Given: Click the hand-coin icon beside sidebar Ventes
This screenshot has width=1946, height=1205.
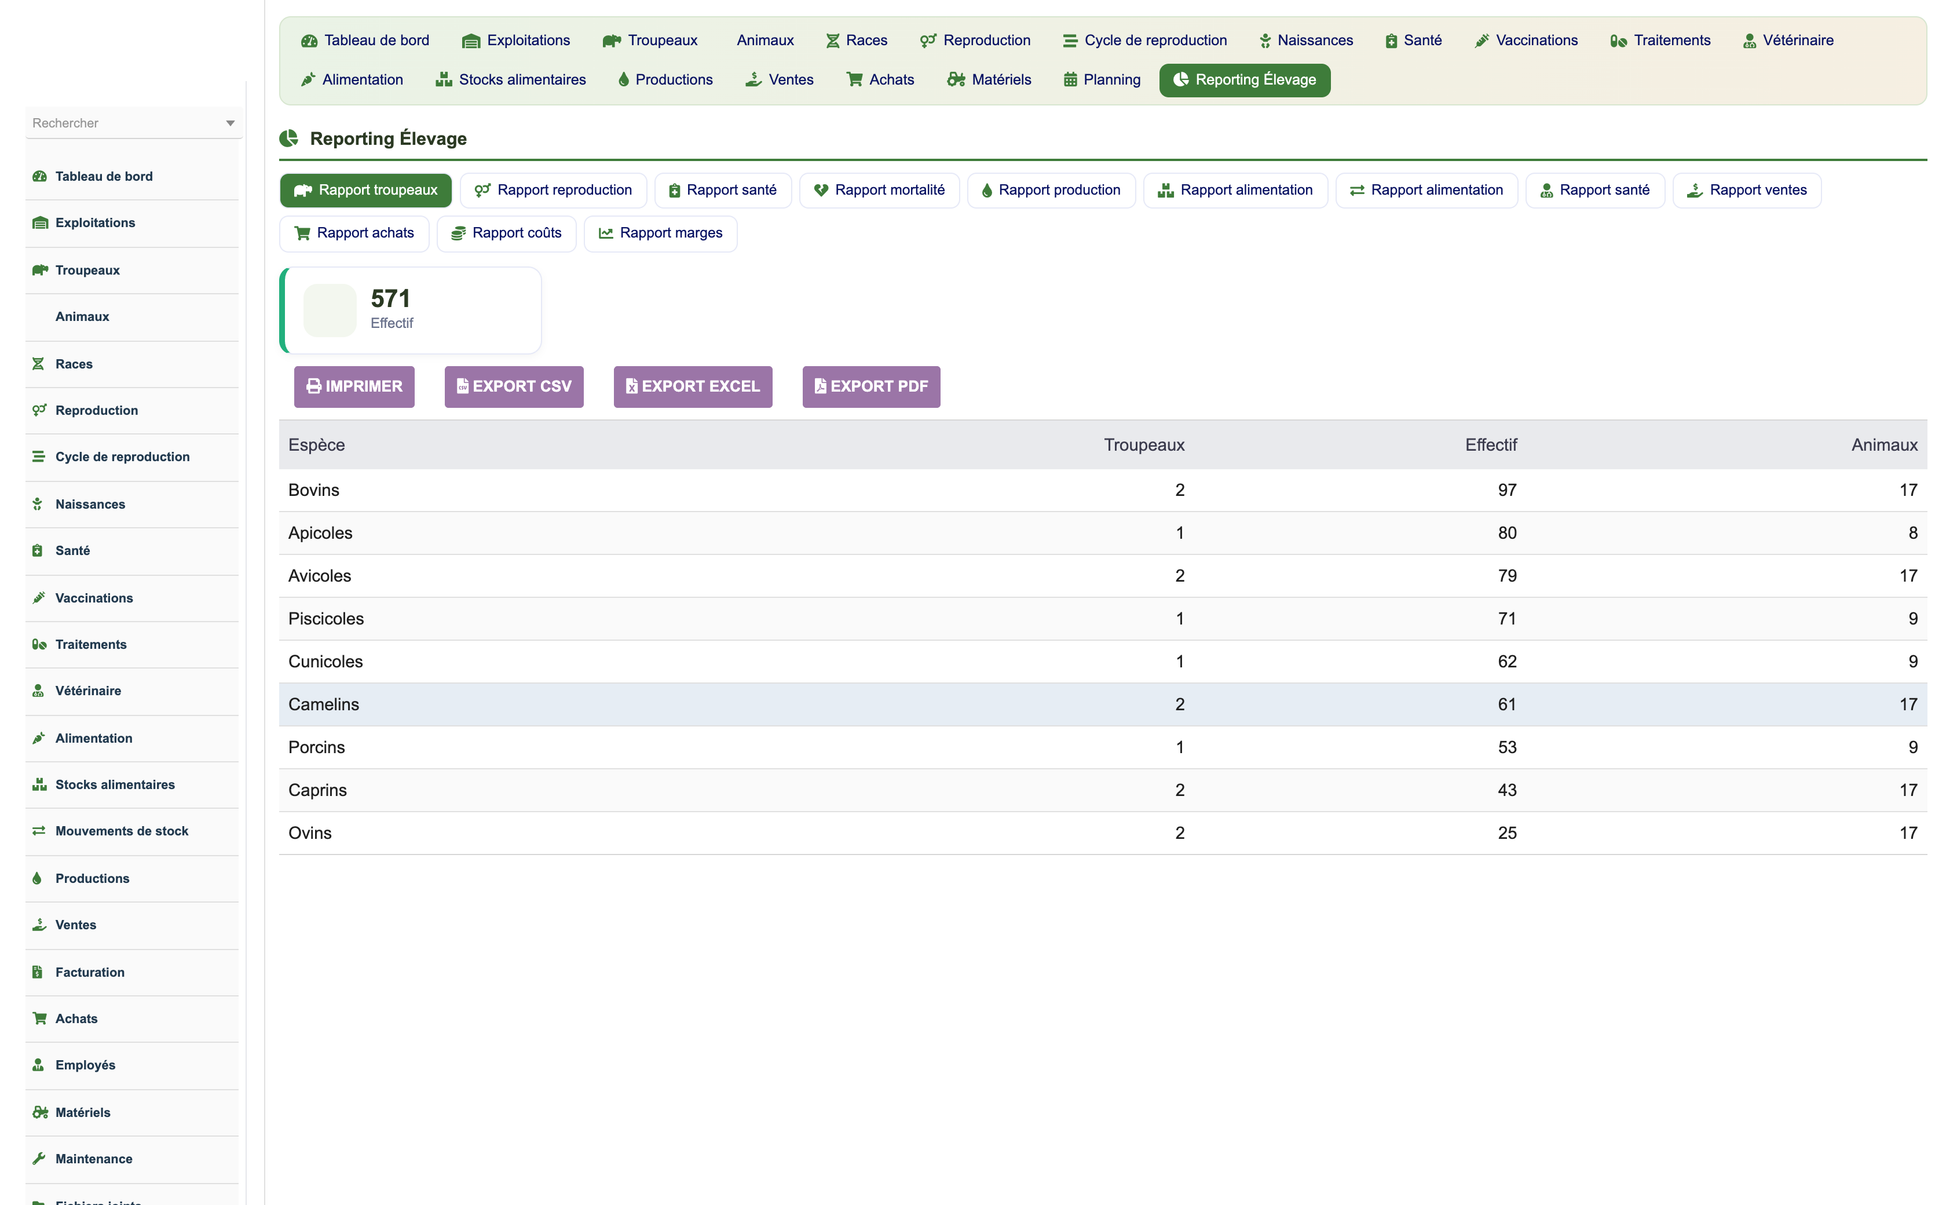Looking at the screenshot, I should click(39, 925).
